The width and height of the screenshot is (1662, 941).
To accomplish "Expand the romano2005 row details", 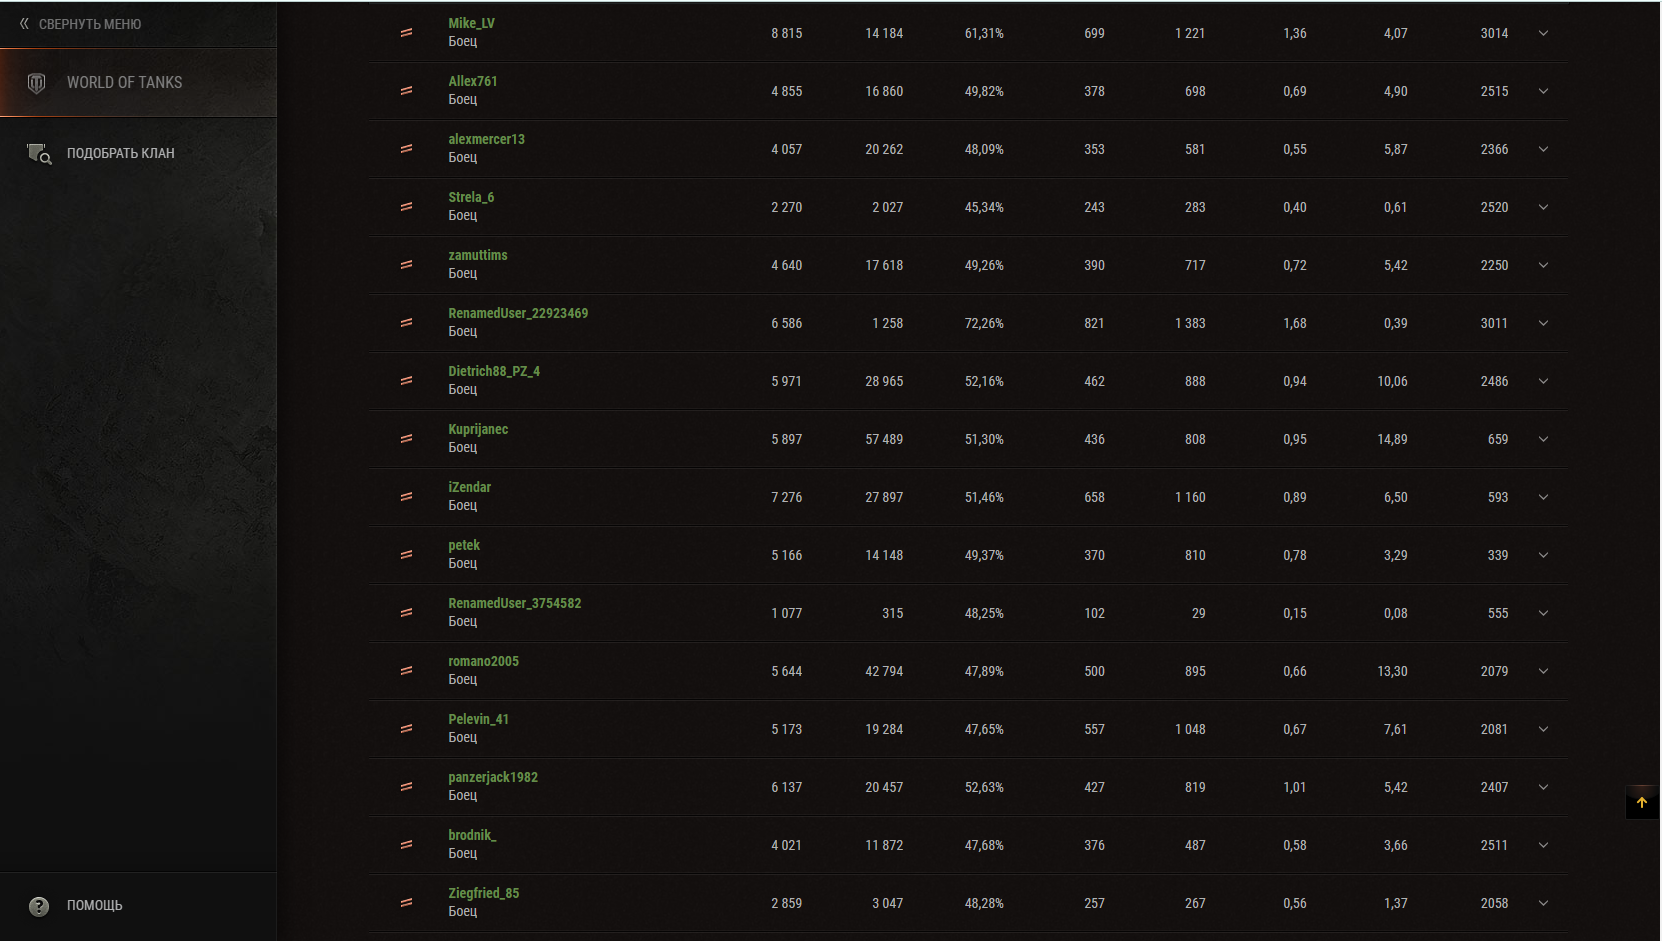I will [1543, 671].
